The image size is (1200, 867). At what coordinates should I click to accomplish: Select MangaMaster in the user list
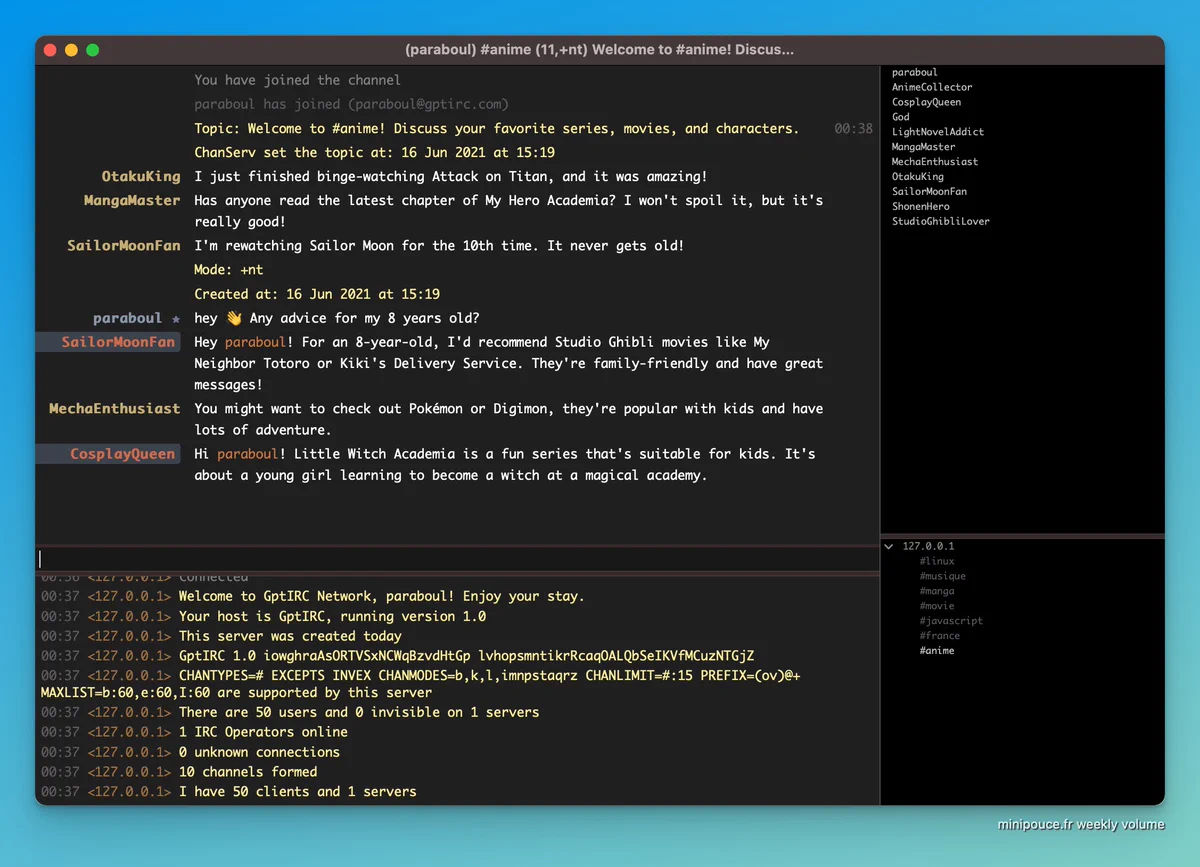[x=924, y=147]
